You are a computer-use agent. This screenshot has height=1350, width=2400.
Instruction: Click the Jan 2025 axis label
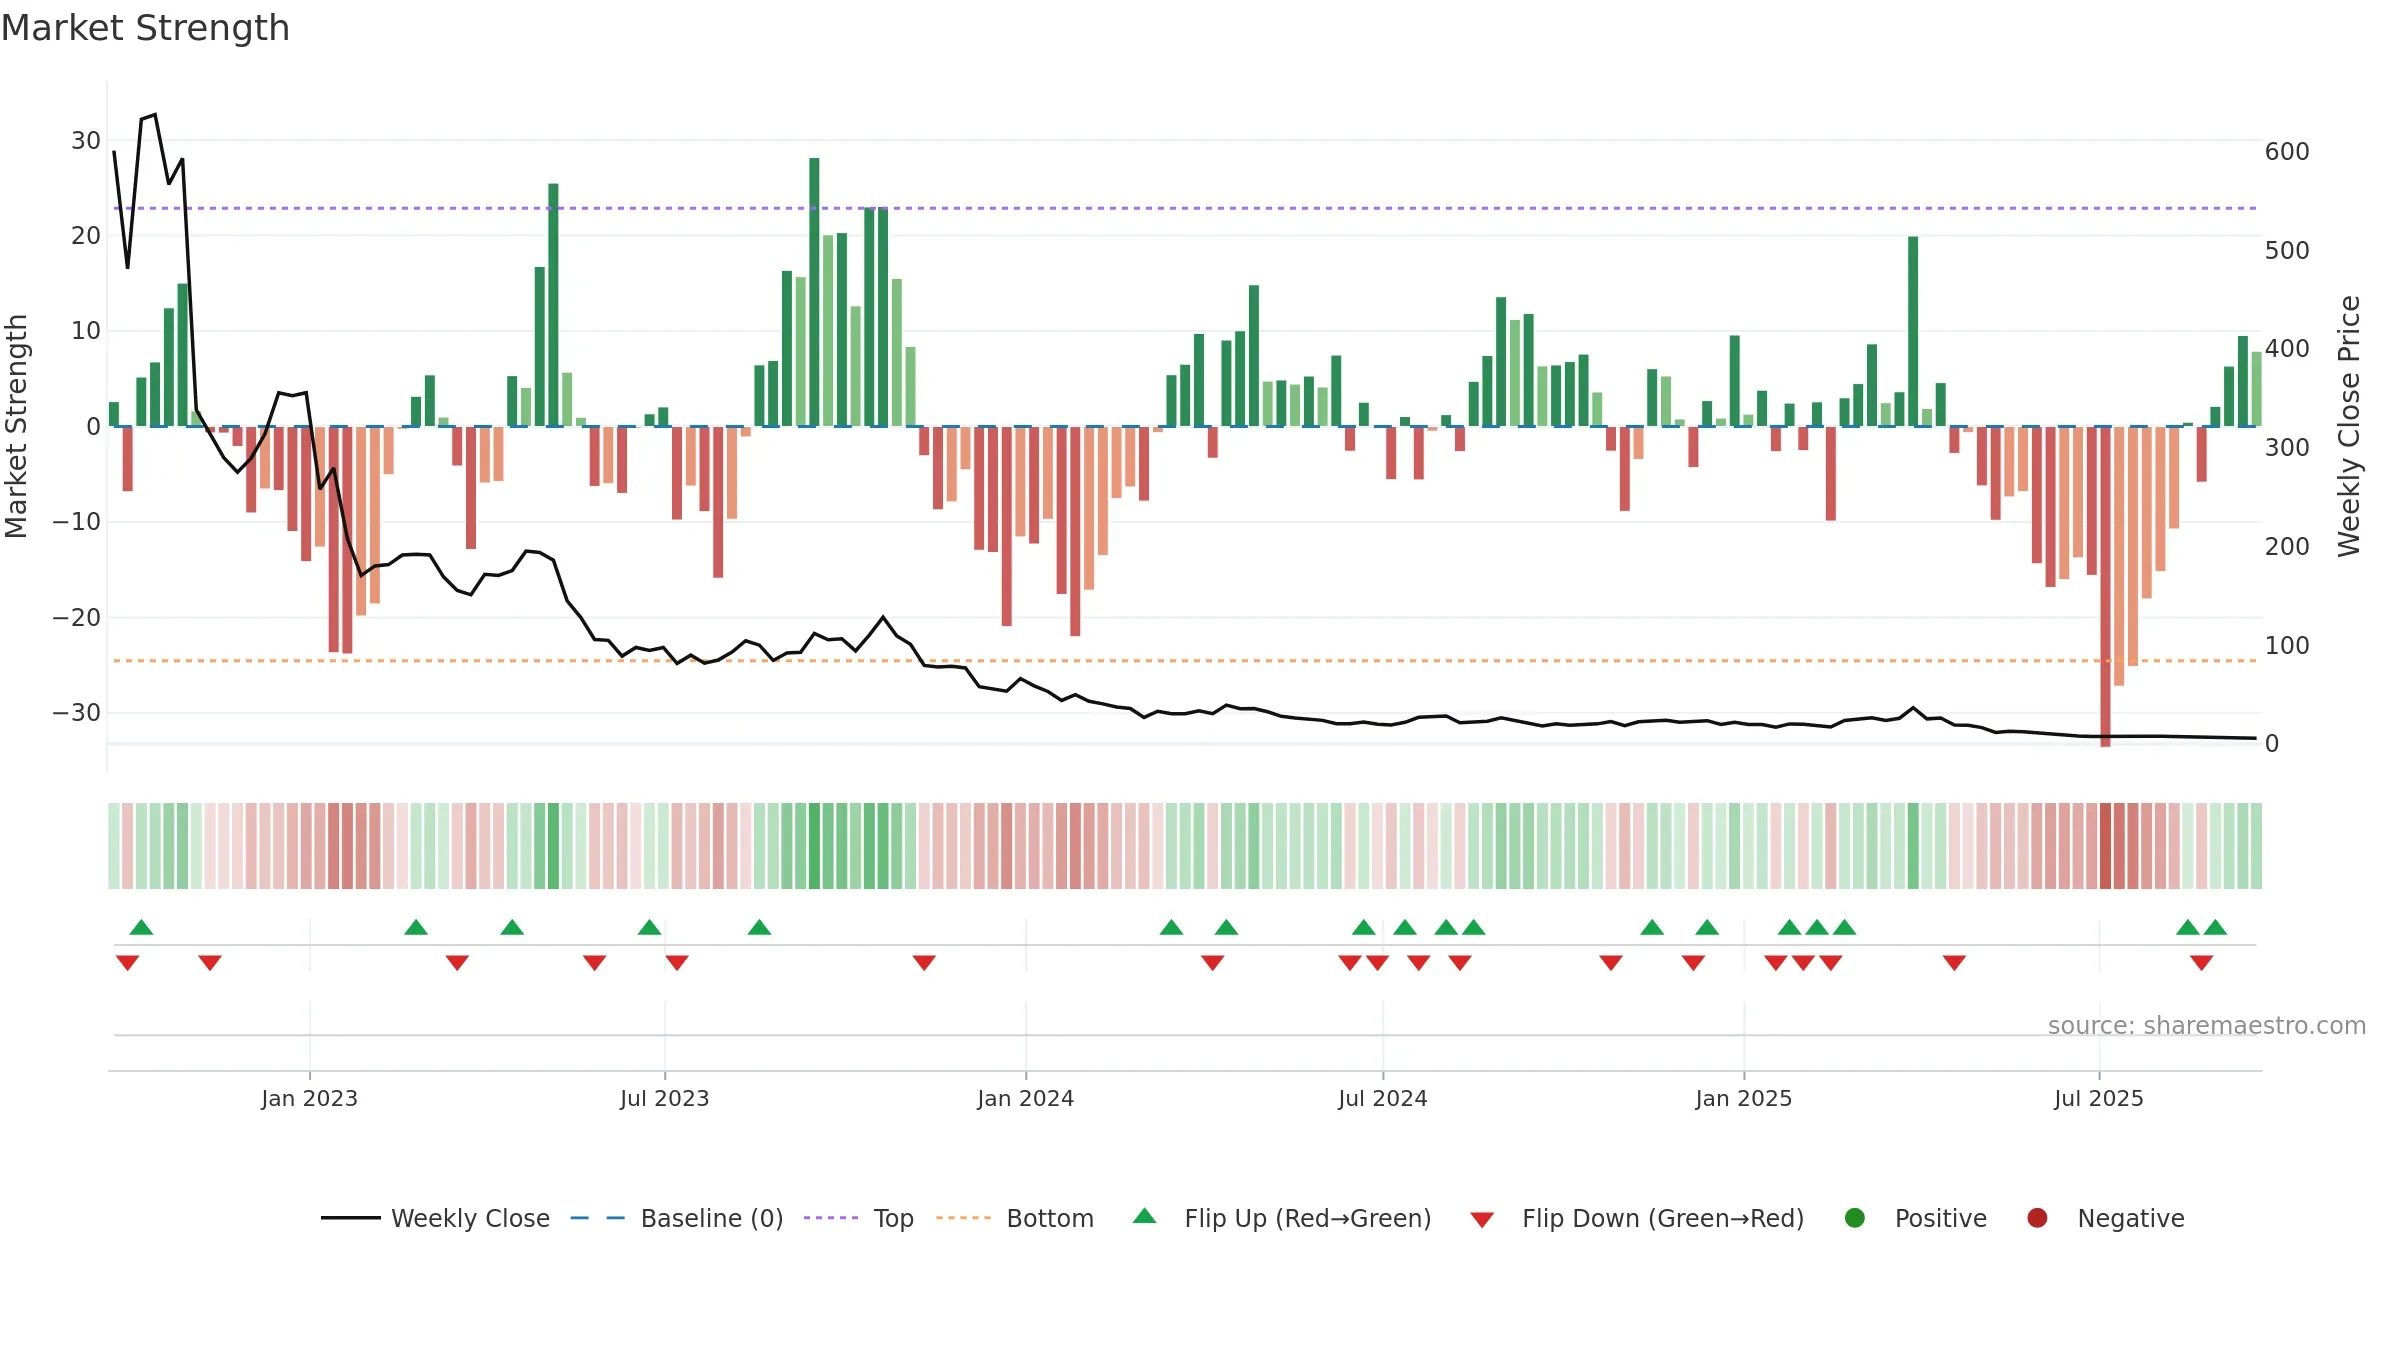point(1743,1098)
